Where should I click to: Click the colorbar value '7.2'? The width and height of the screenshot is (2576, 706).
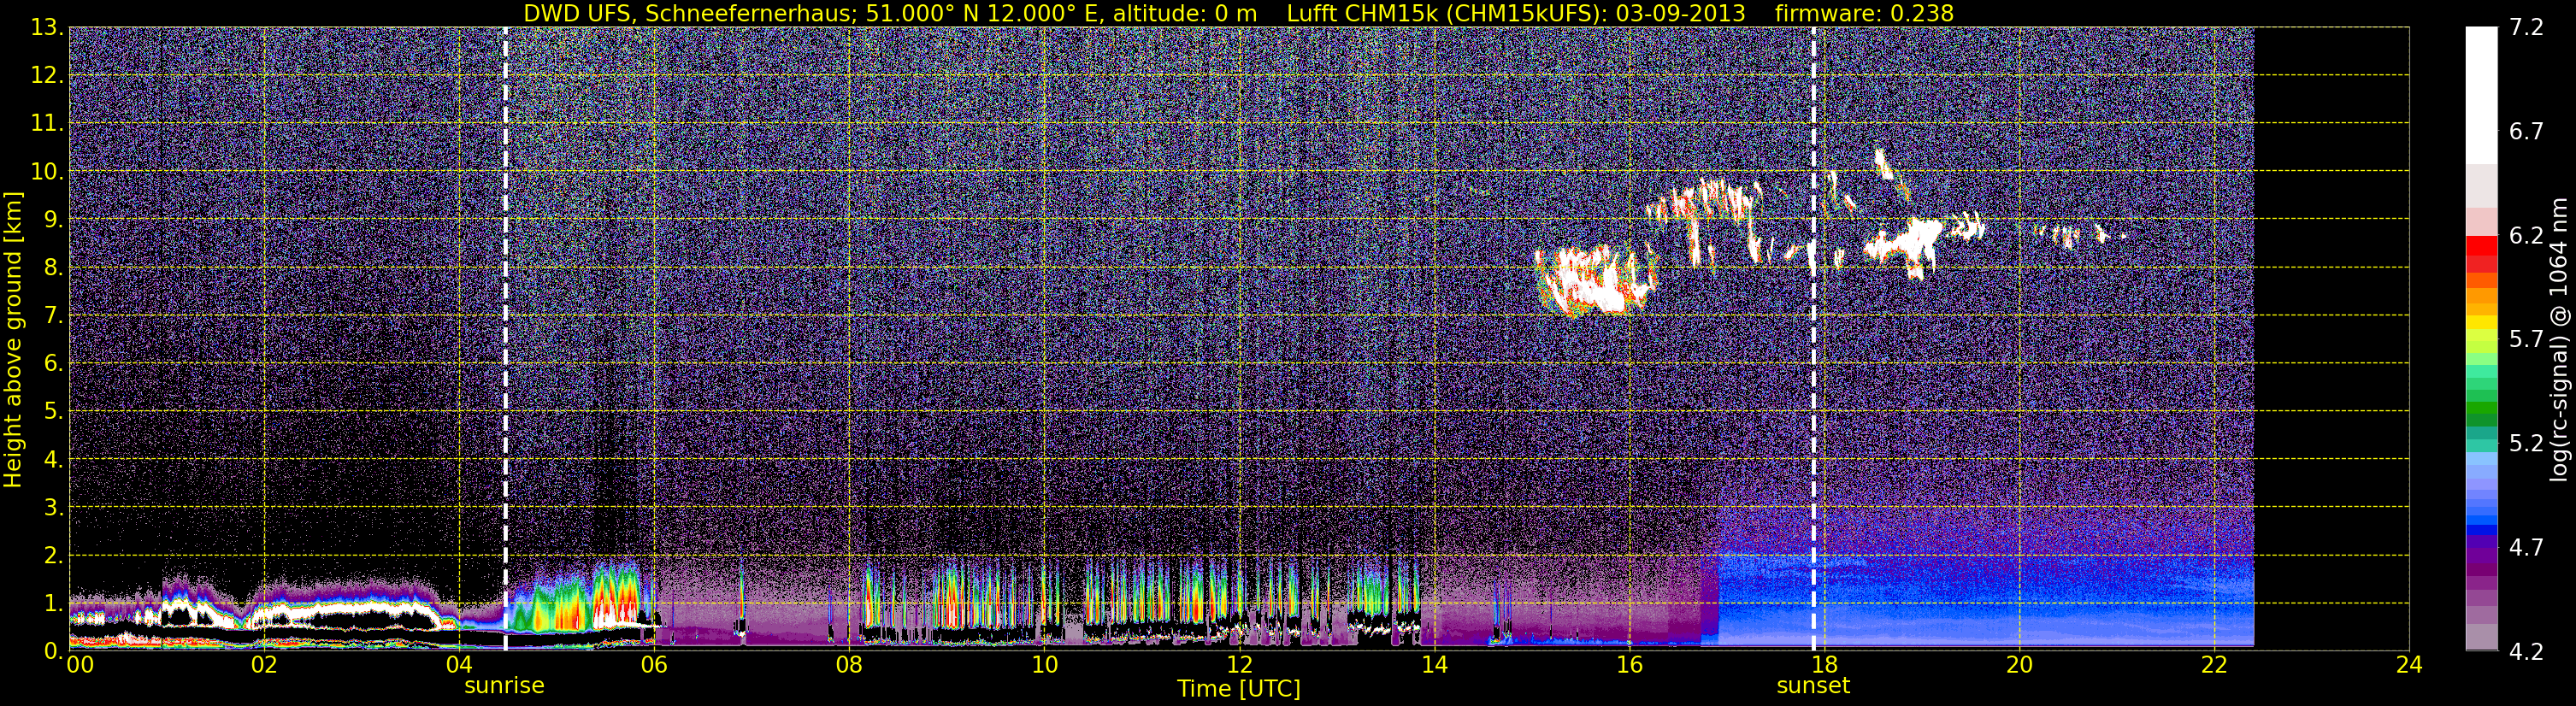pos(2526,28)
